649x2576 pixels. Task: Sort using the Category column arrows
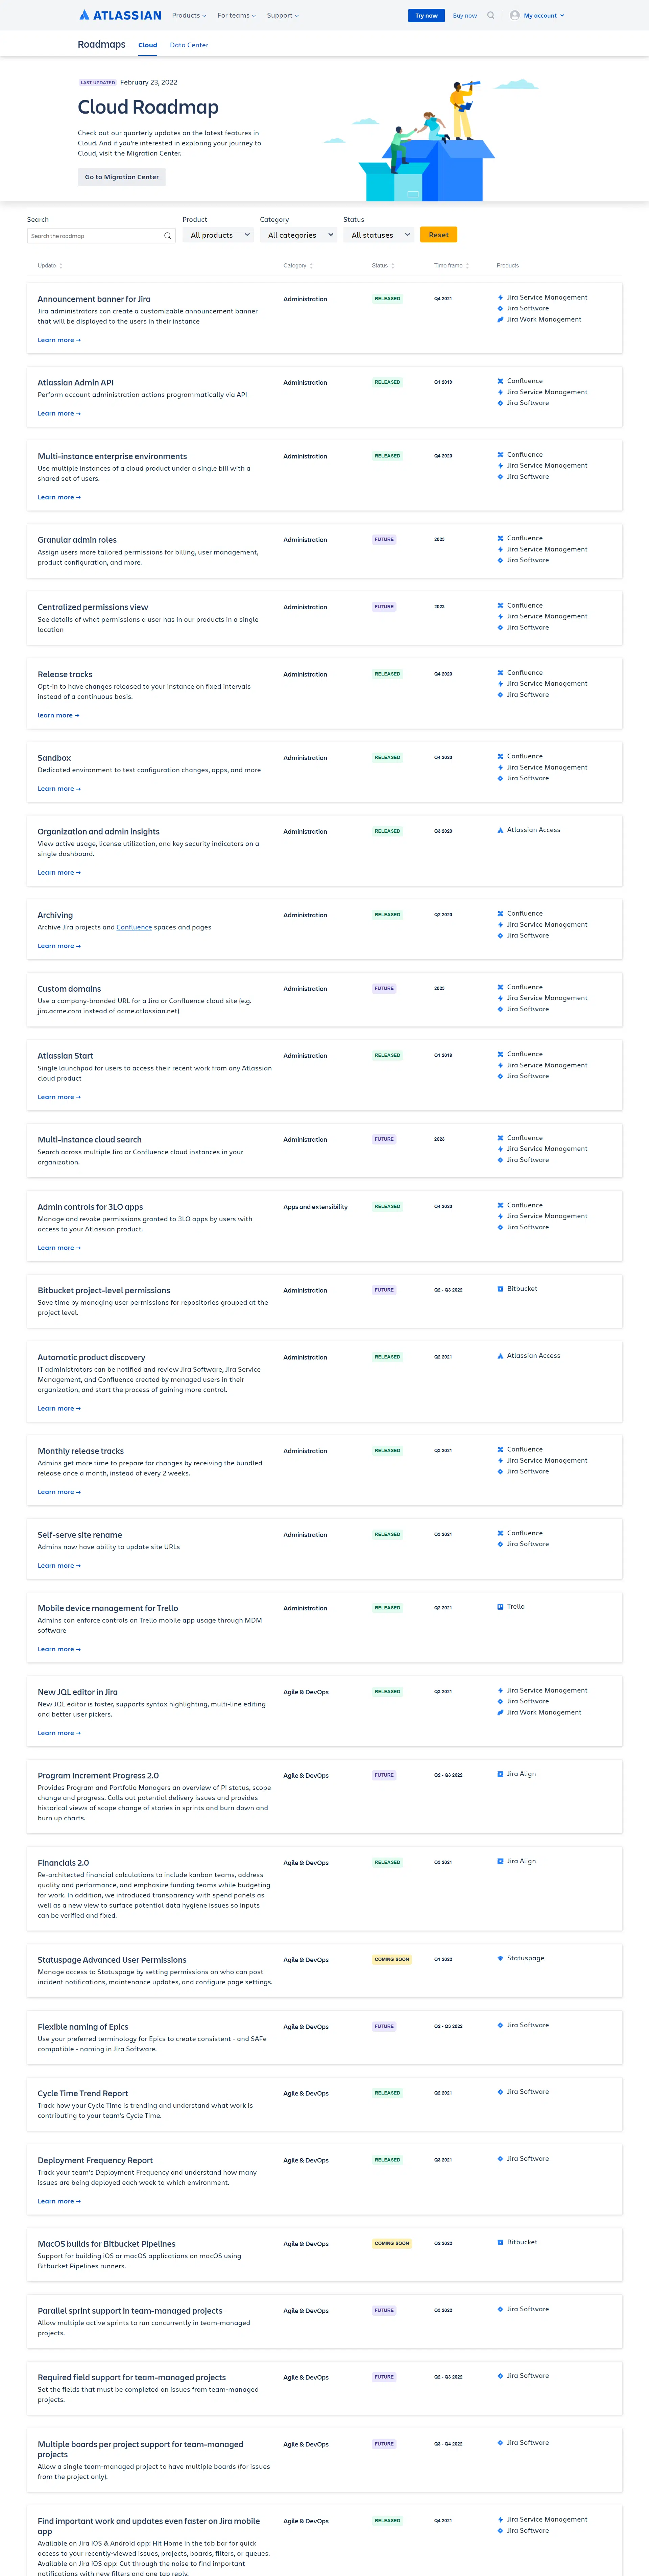pyautogui.click(x=311, y=266)
